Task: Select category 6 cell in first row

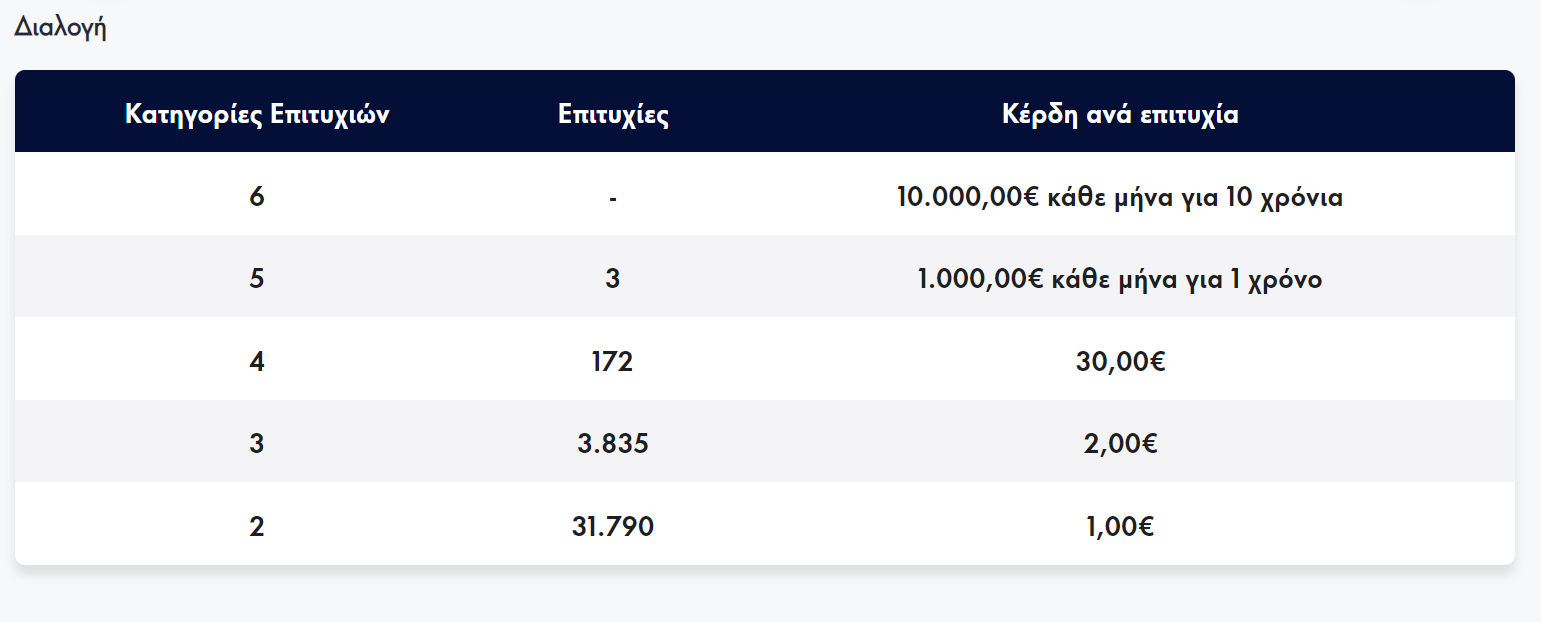Action: pos(257,197)
